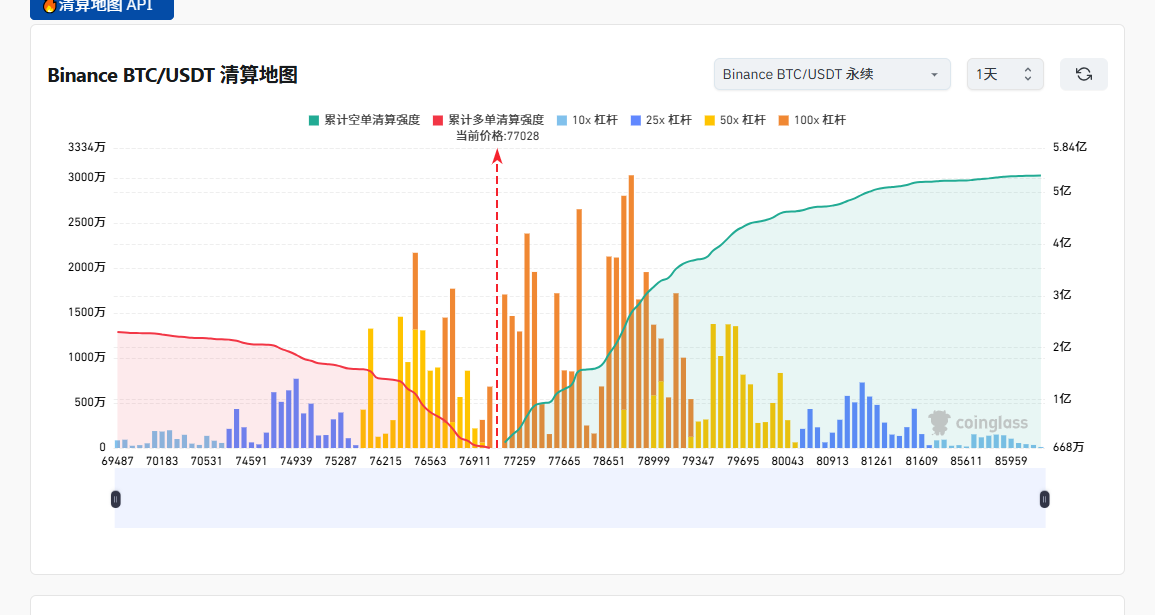Click the 清算地图 API button
The height and width of the screenshot is (615, 1155).
(102, 7)
